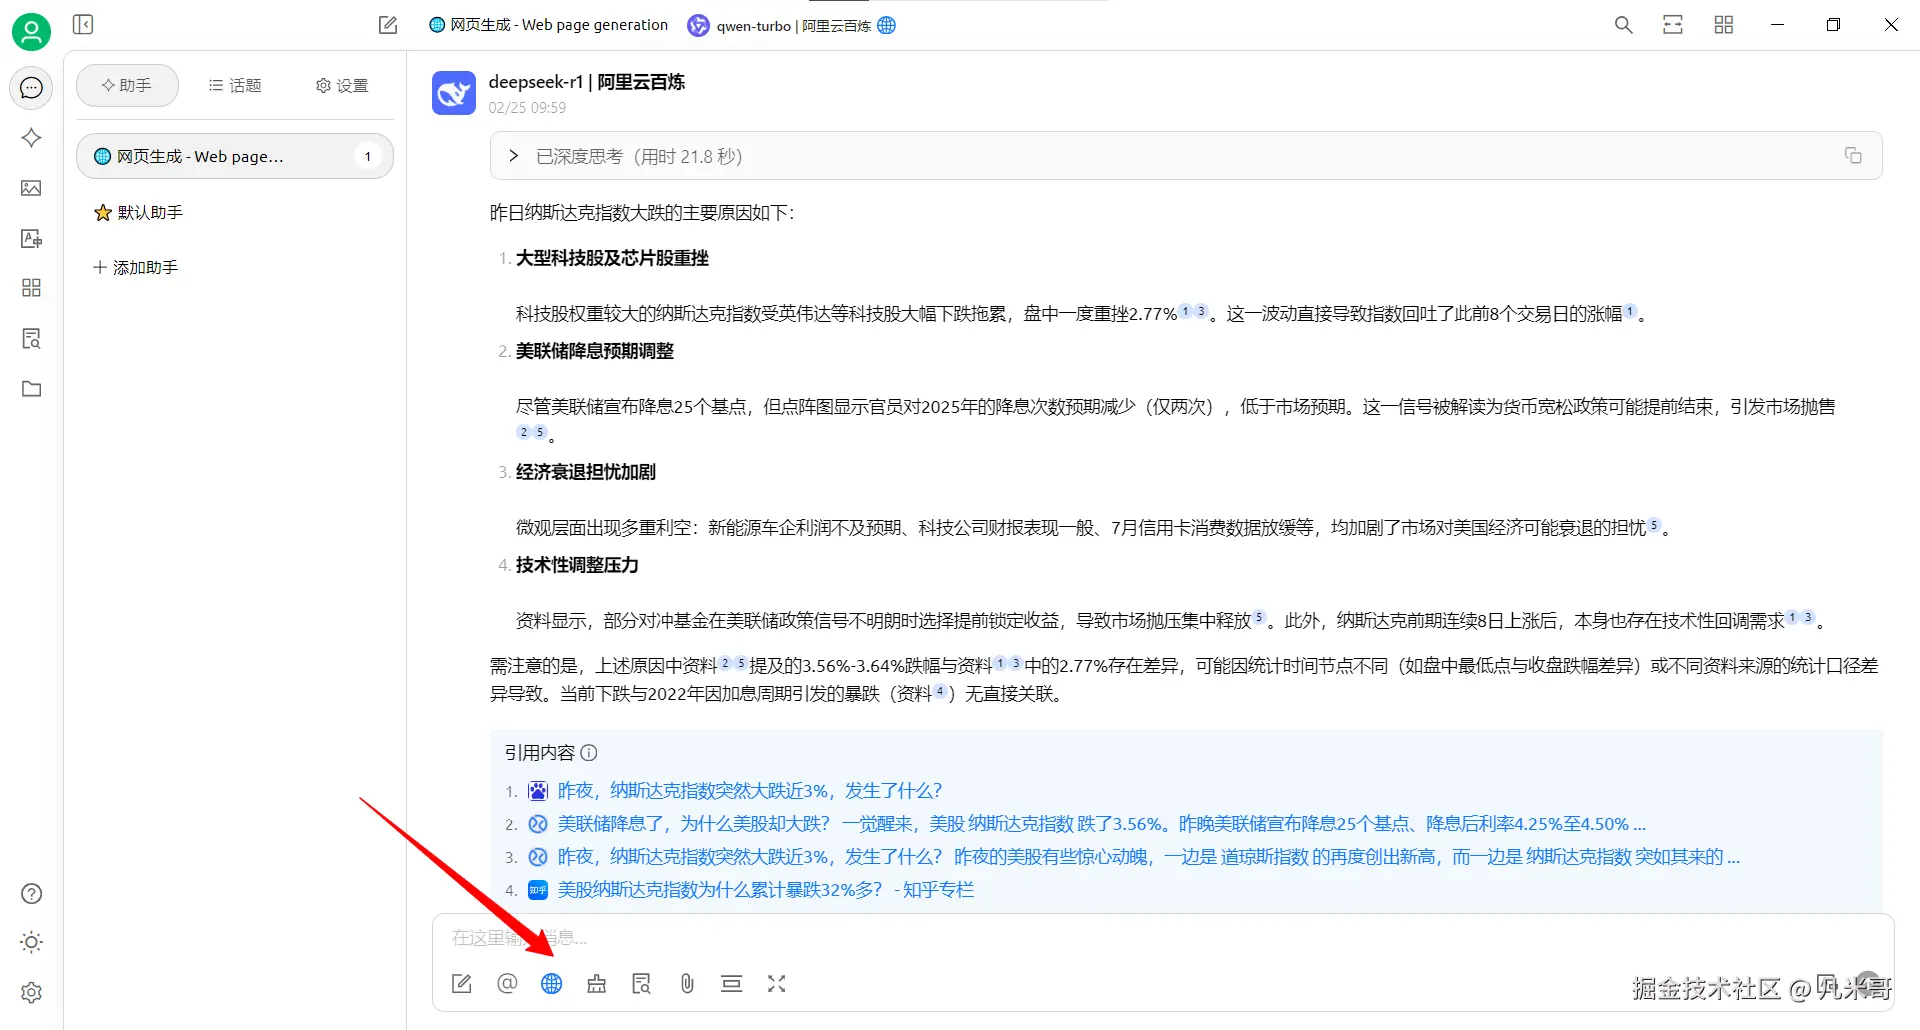This screenshot has height=1030, width=1920.
Task: Collapse the 已深度思考 thinking section
Action: pos(513,155)
